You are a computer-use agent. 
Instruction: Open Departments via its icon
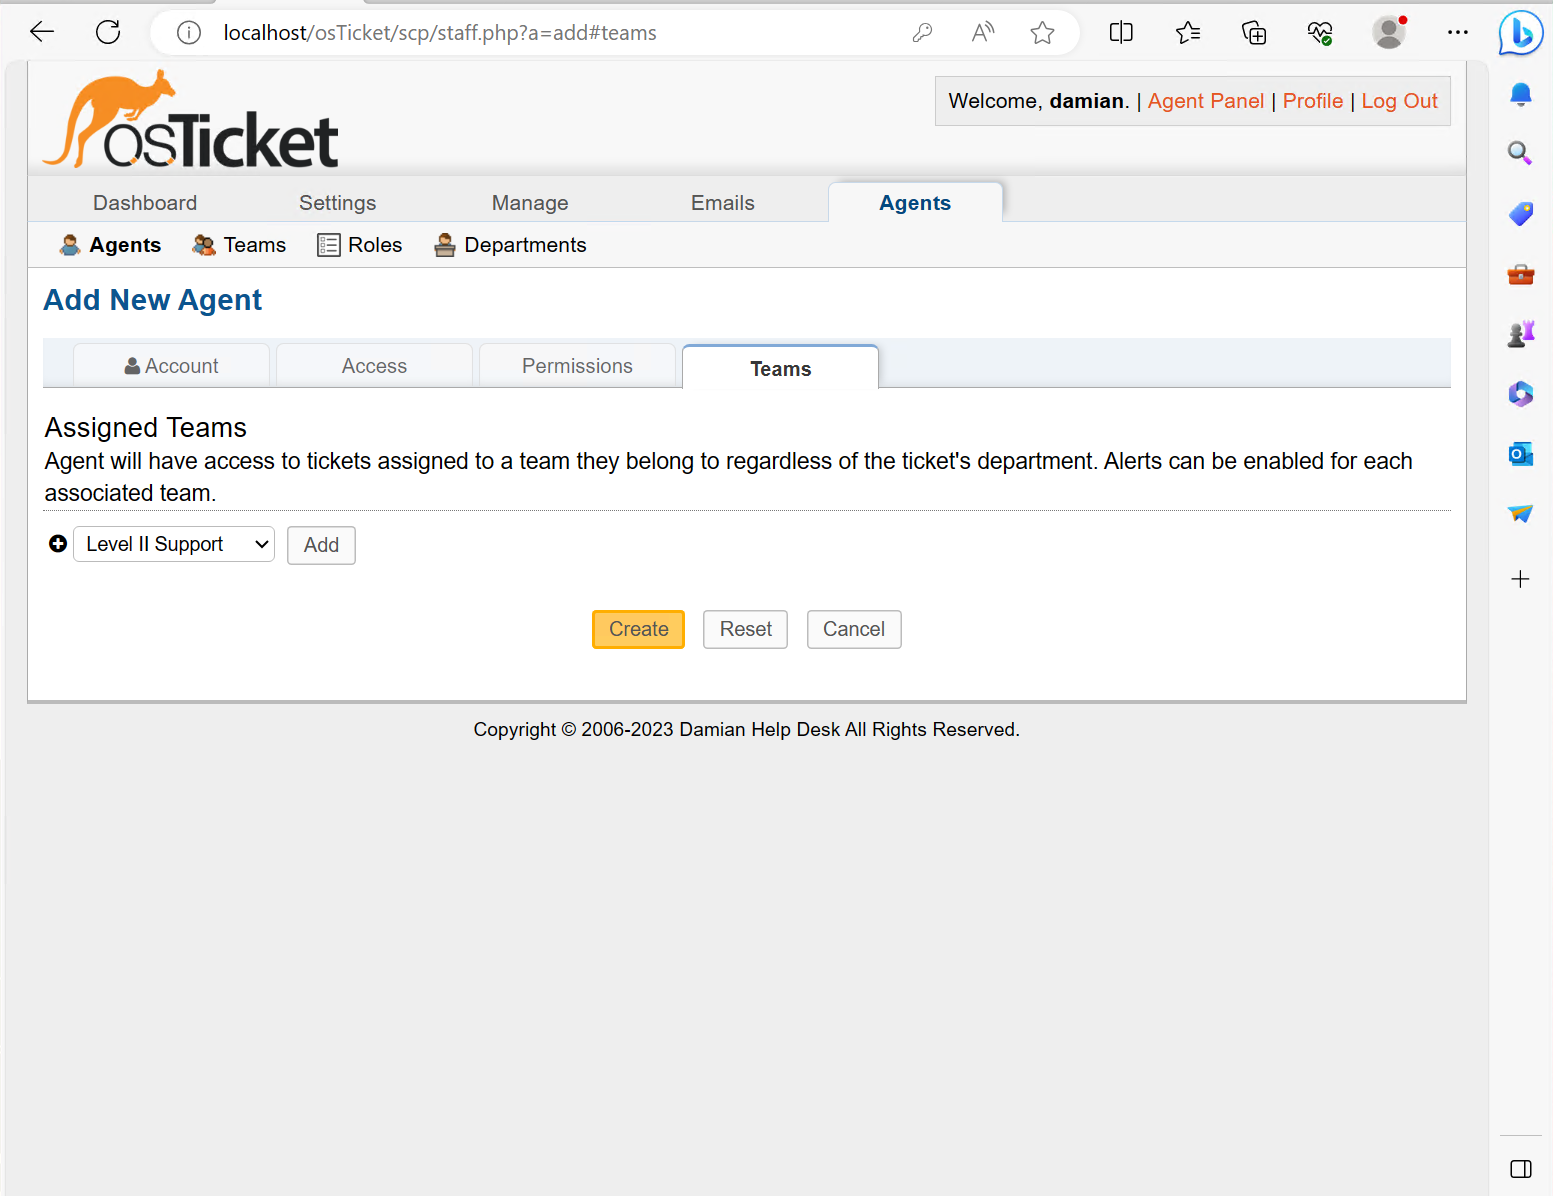click(444, 244)
